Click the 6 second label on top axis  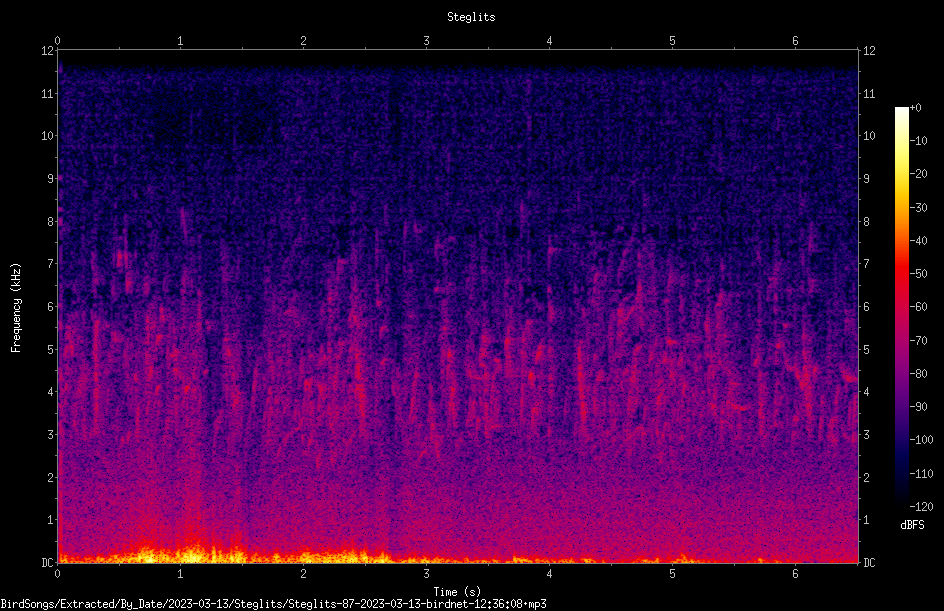point(795,41)
